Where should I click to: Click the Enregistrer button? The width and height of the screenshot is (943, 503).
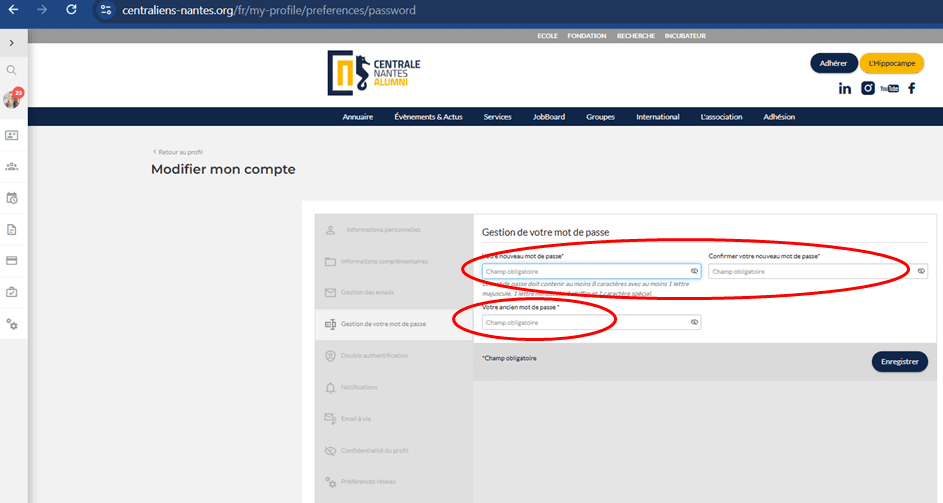tap(899, 362)
